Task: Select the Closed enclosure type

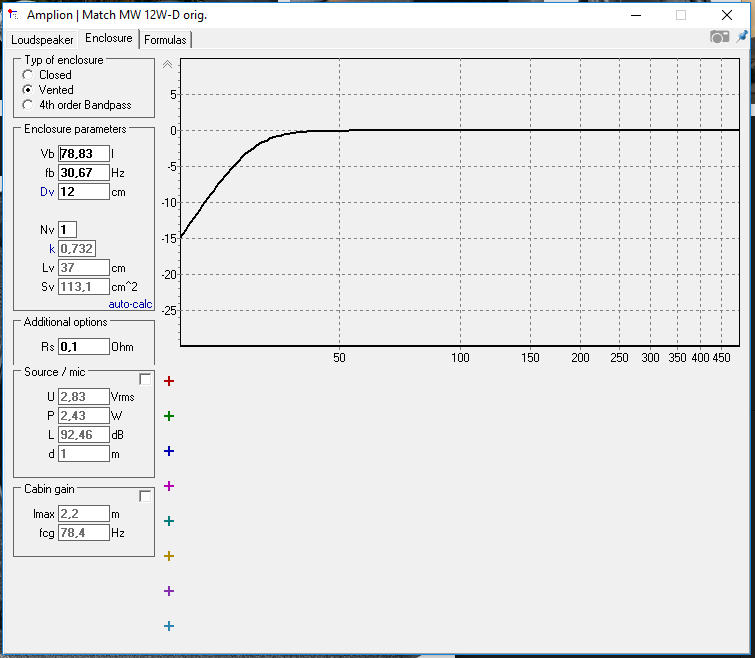Action: (27, 75)
